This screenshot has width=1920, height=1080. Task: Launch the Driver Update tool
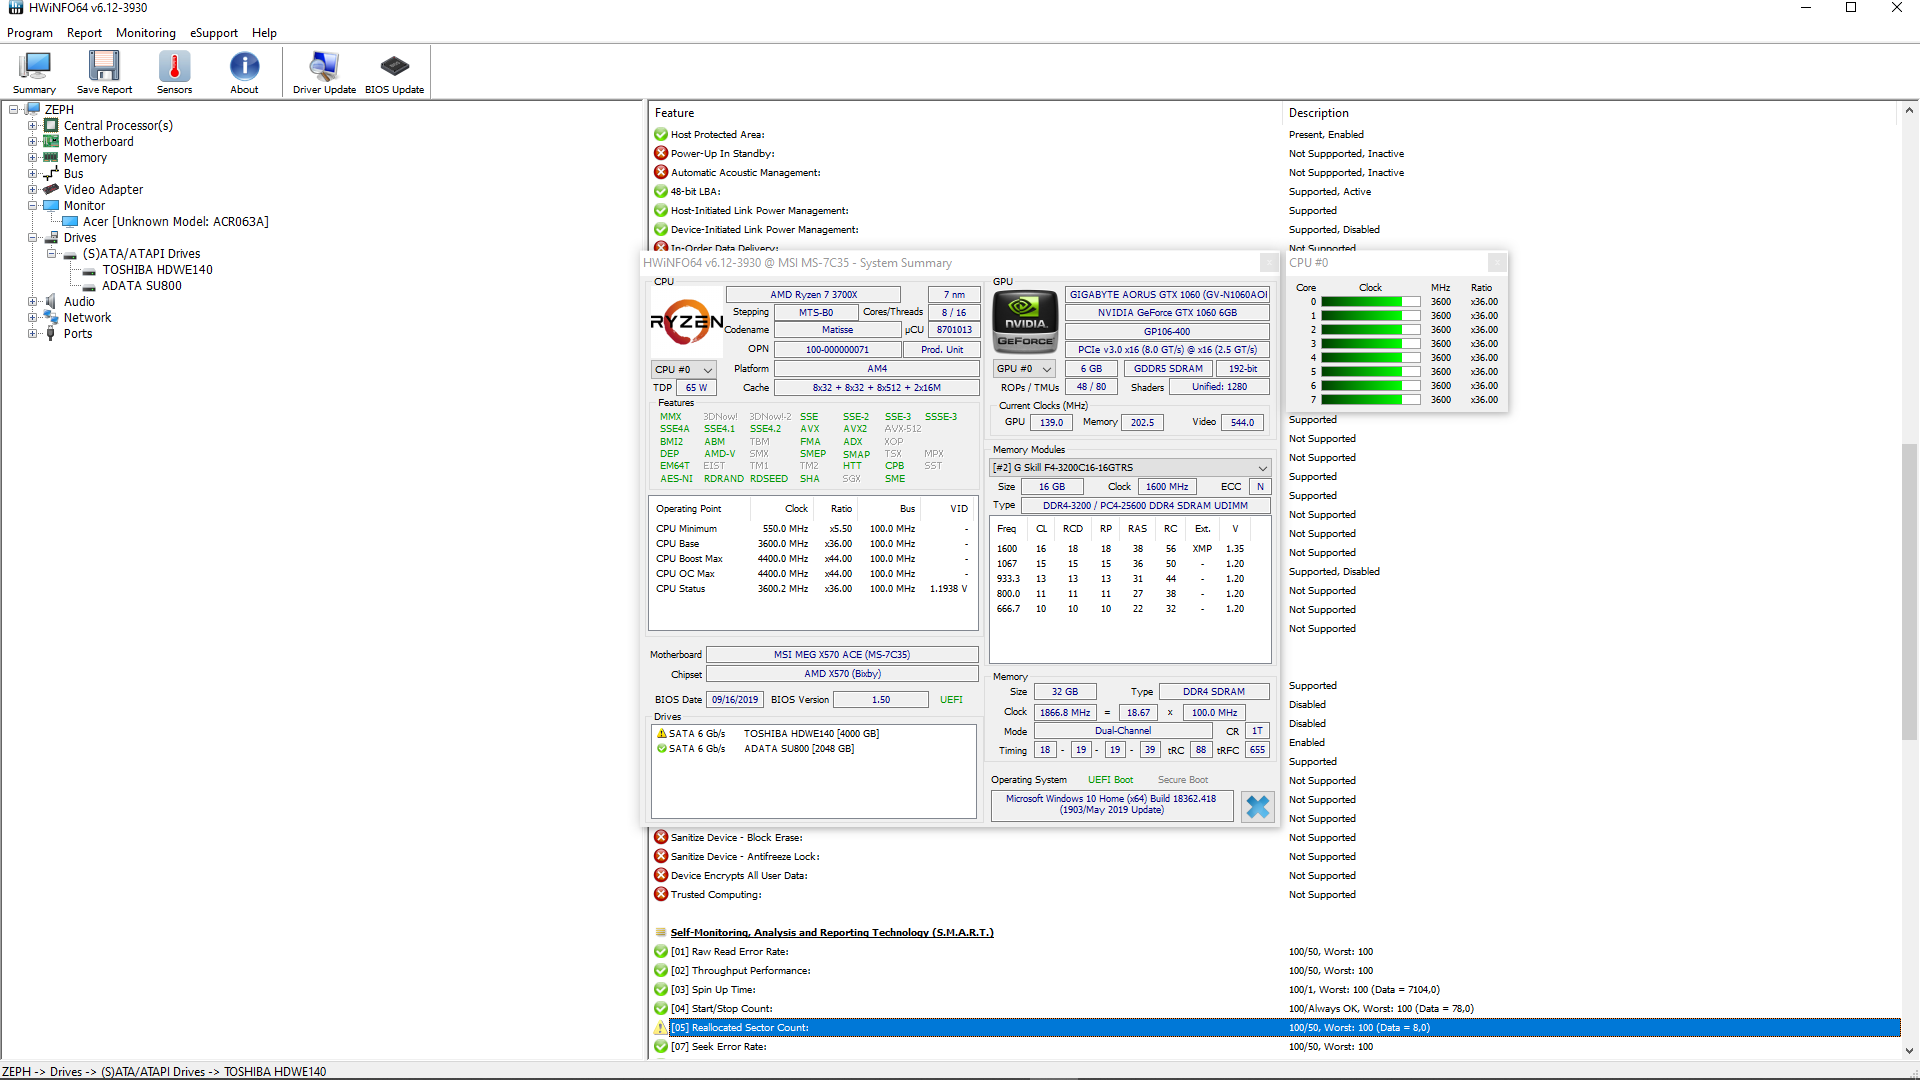click(x=324, y=72)
